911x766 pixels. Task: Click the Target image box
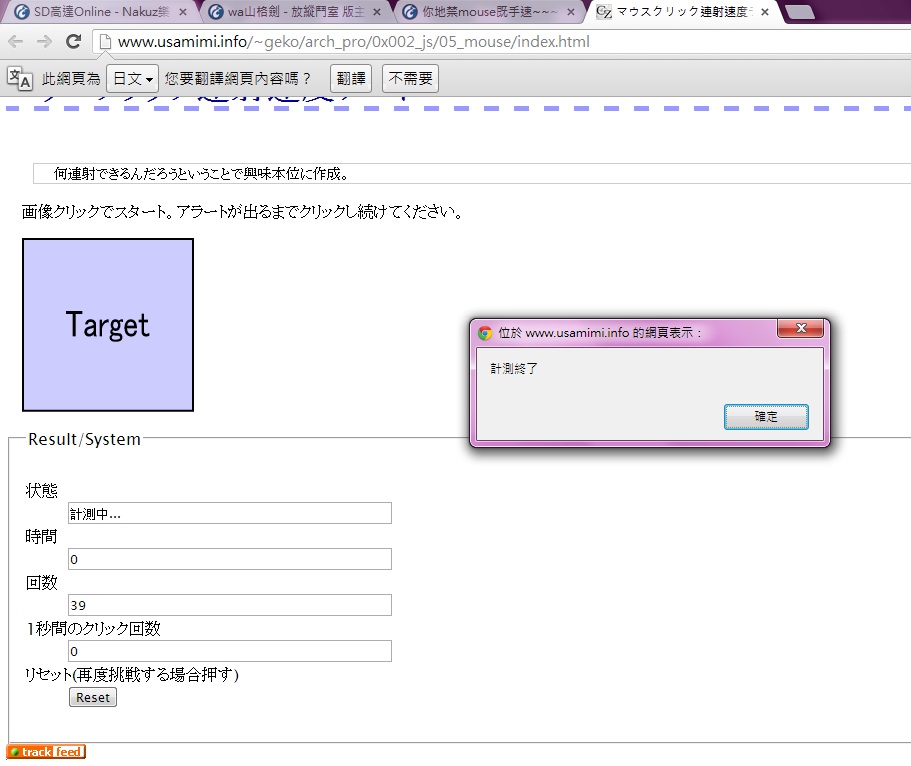click(x=108, y=325)
